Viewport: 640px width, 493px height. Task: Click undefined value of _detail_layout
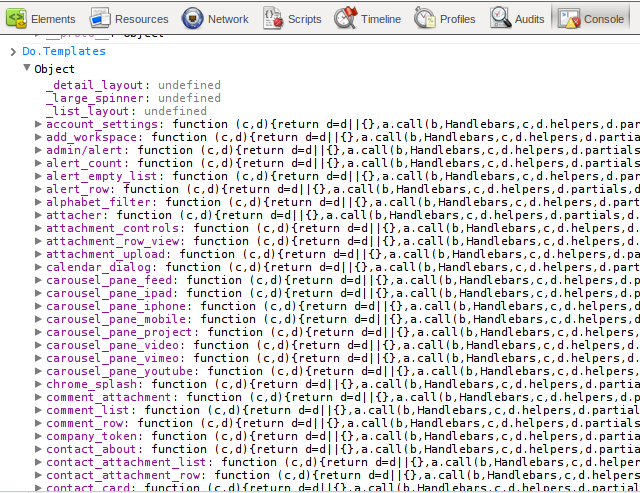(189, 85)
